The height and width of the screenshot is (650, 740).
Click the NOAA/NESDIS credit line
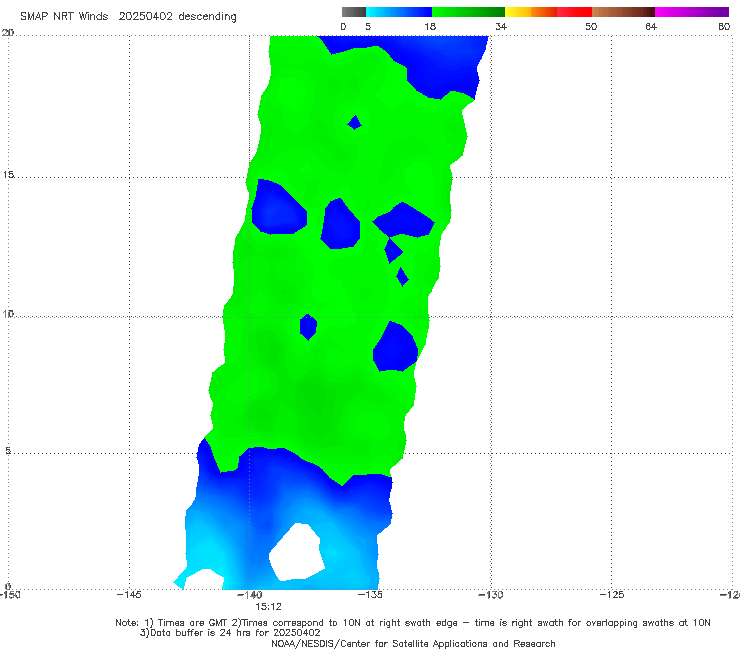[x=413, y=644]
